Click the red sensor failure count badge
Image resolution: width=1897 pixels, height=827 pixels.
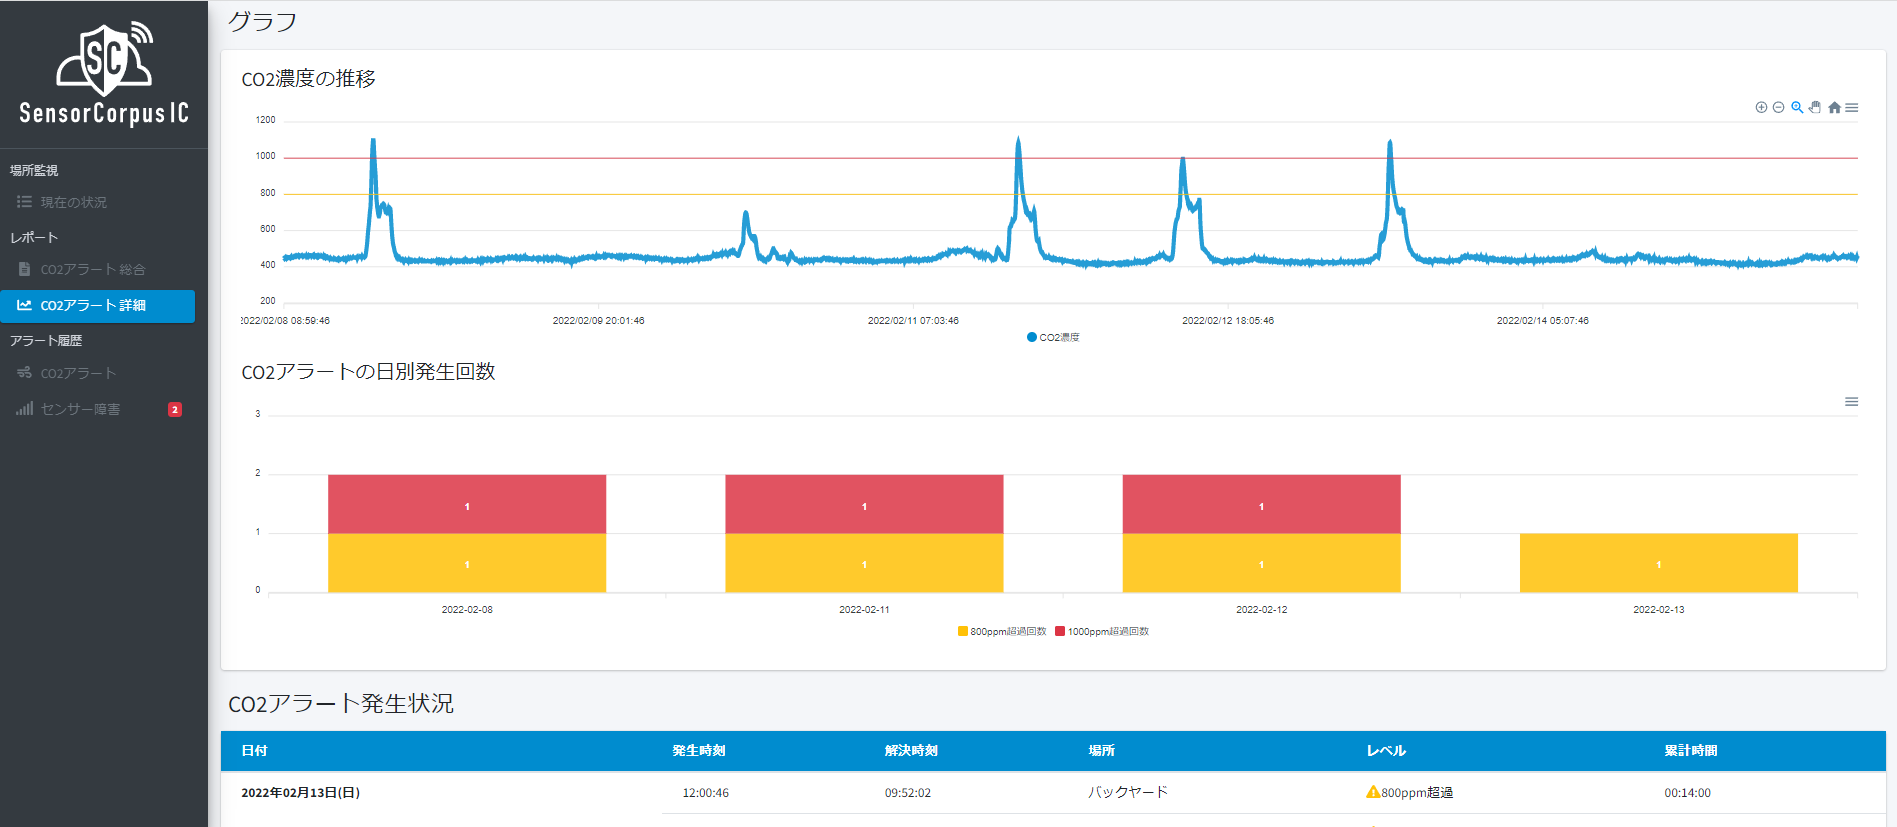pos(175,409)
